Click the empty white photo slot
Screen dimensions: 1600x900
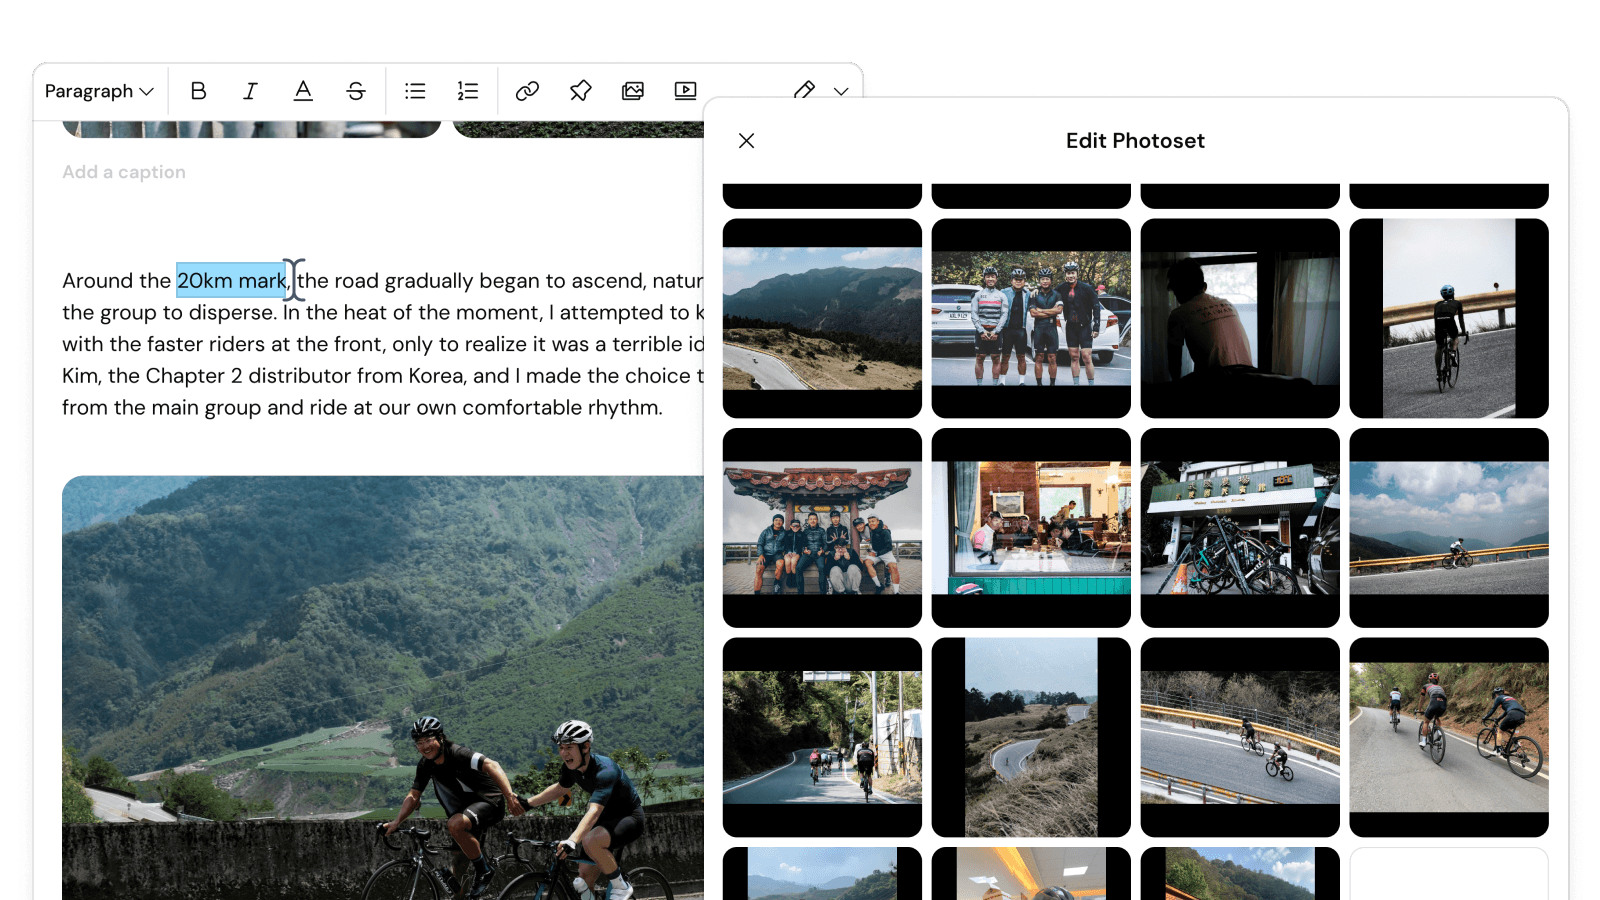pyautogui.click(x=1448, y=873)
